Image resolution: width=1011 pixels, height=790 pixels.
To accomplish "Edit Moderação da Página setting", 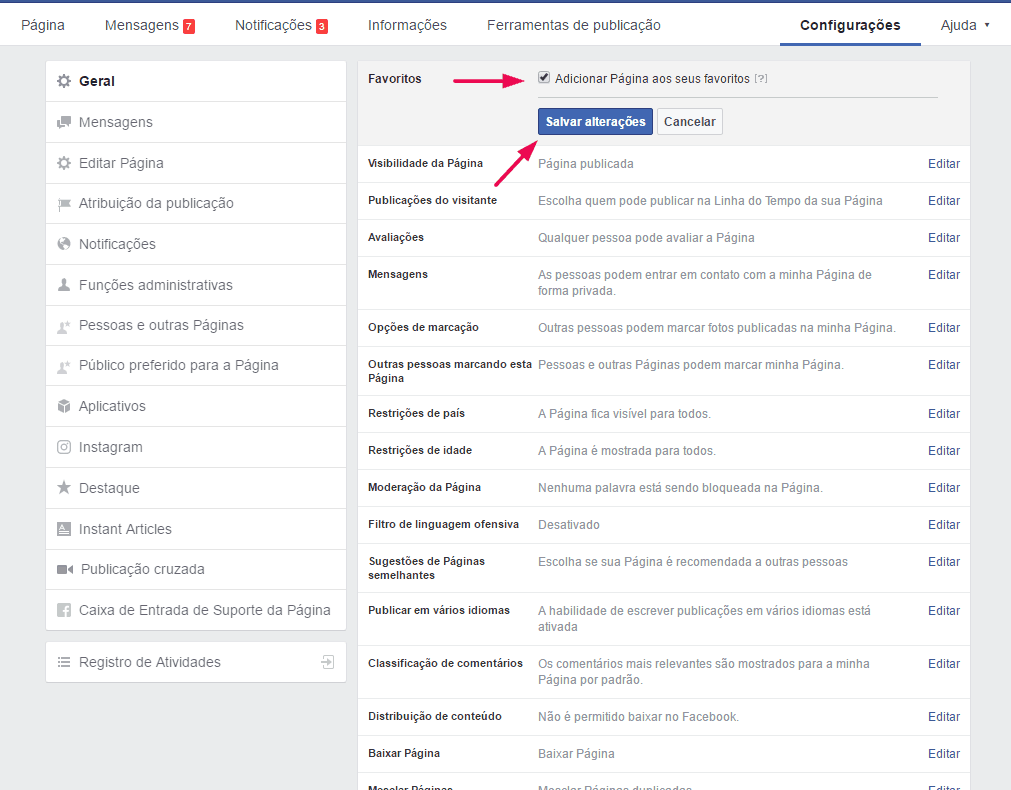I will 944,488.
